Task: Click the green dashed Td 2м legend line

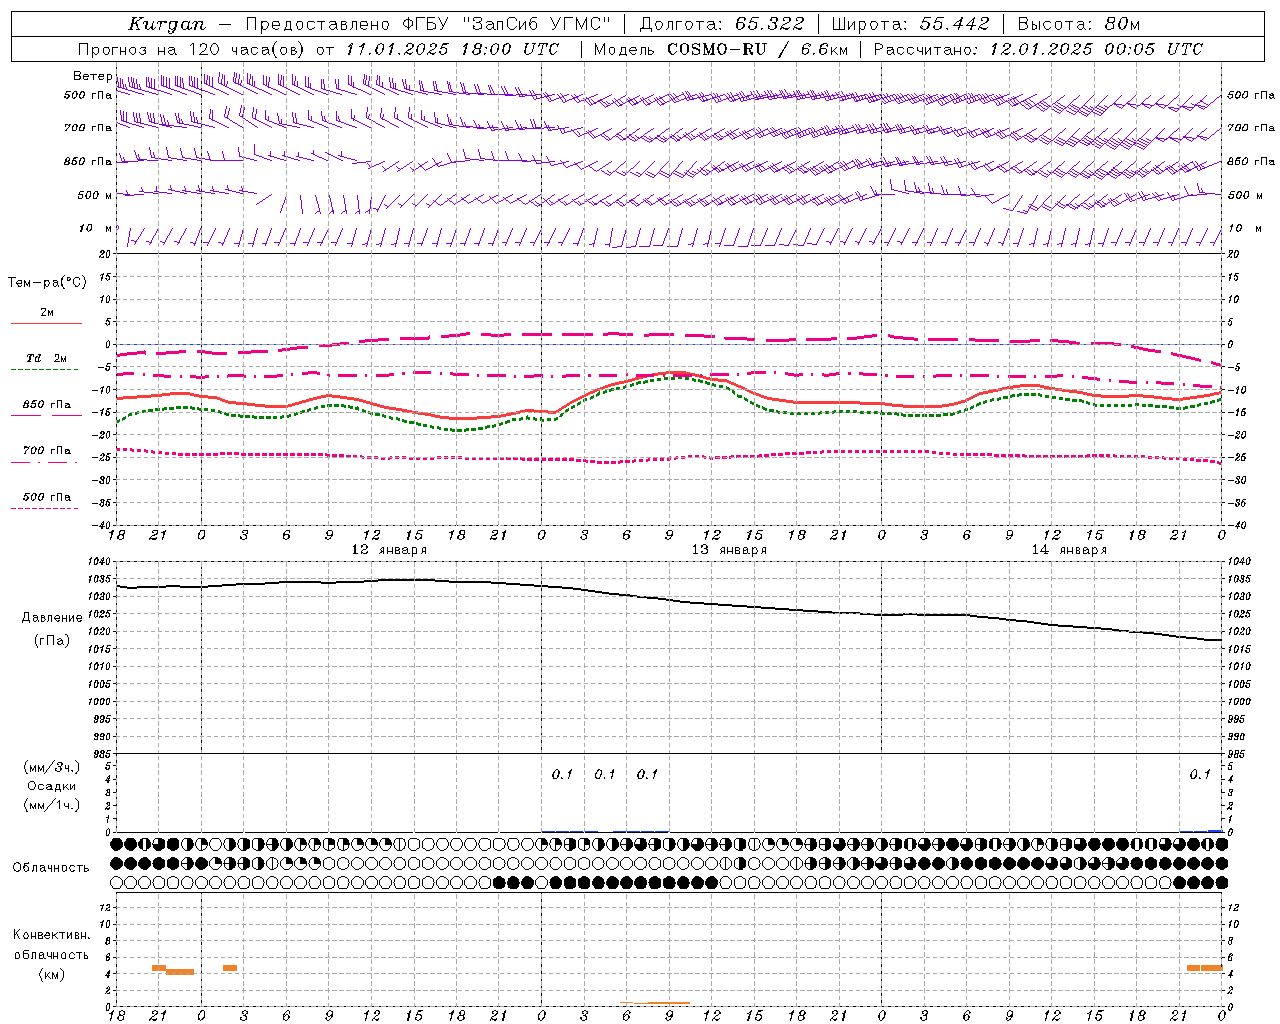Action: pyautogui.click(x=44, y=369)
